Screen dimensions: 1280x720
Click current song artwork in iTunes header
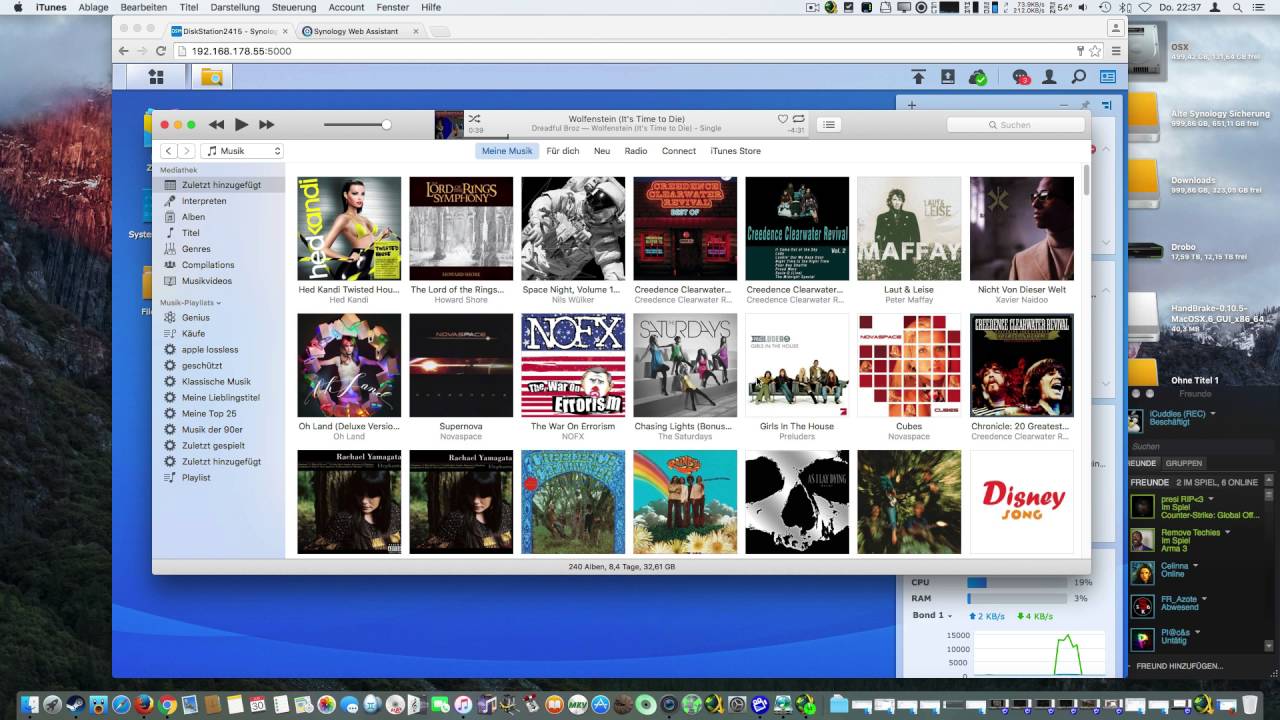(x=449, y=125)
